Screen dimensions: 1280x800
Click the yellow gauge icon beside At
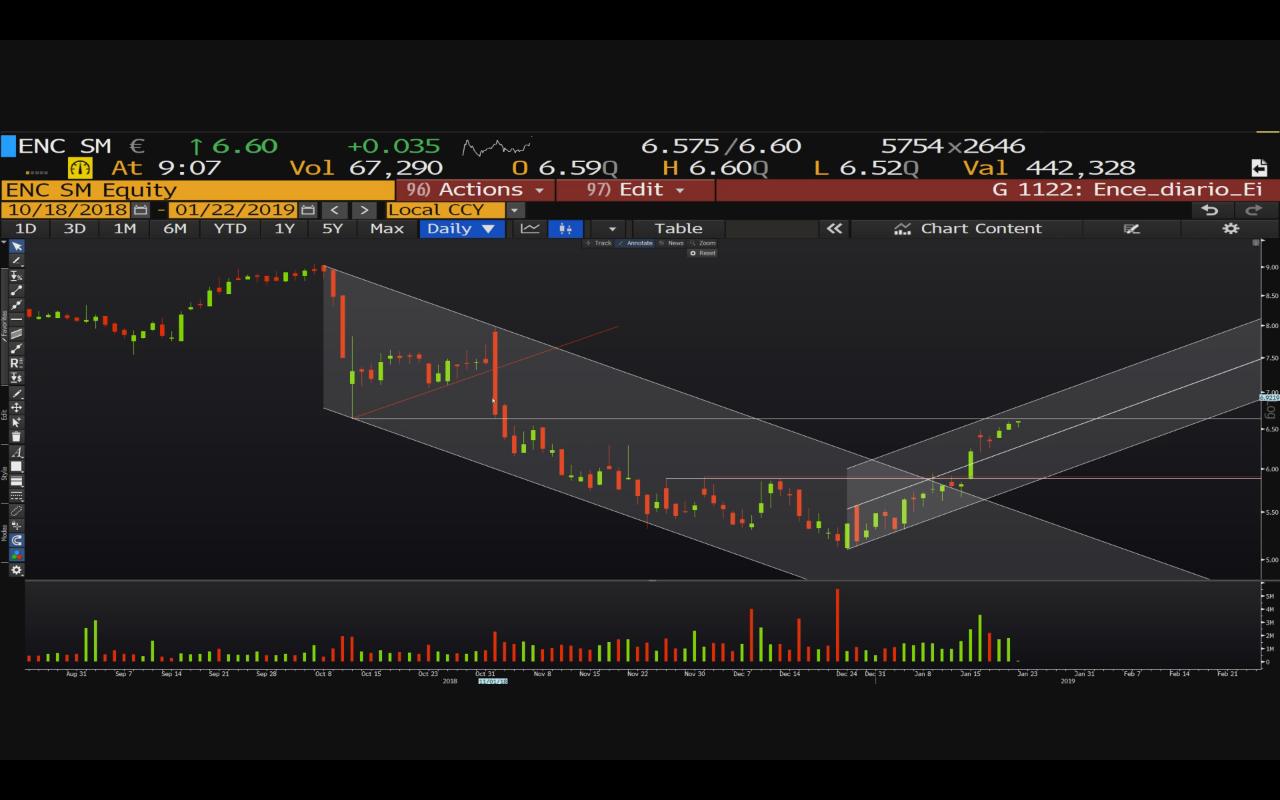(x=80, y=168)
